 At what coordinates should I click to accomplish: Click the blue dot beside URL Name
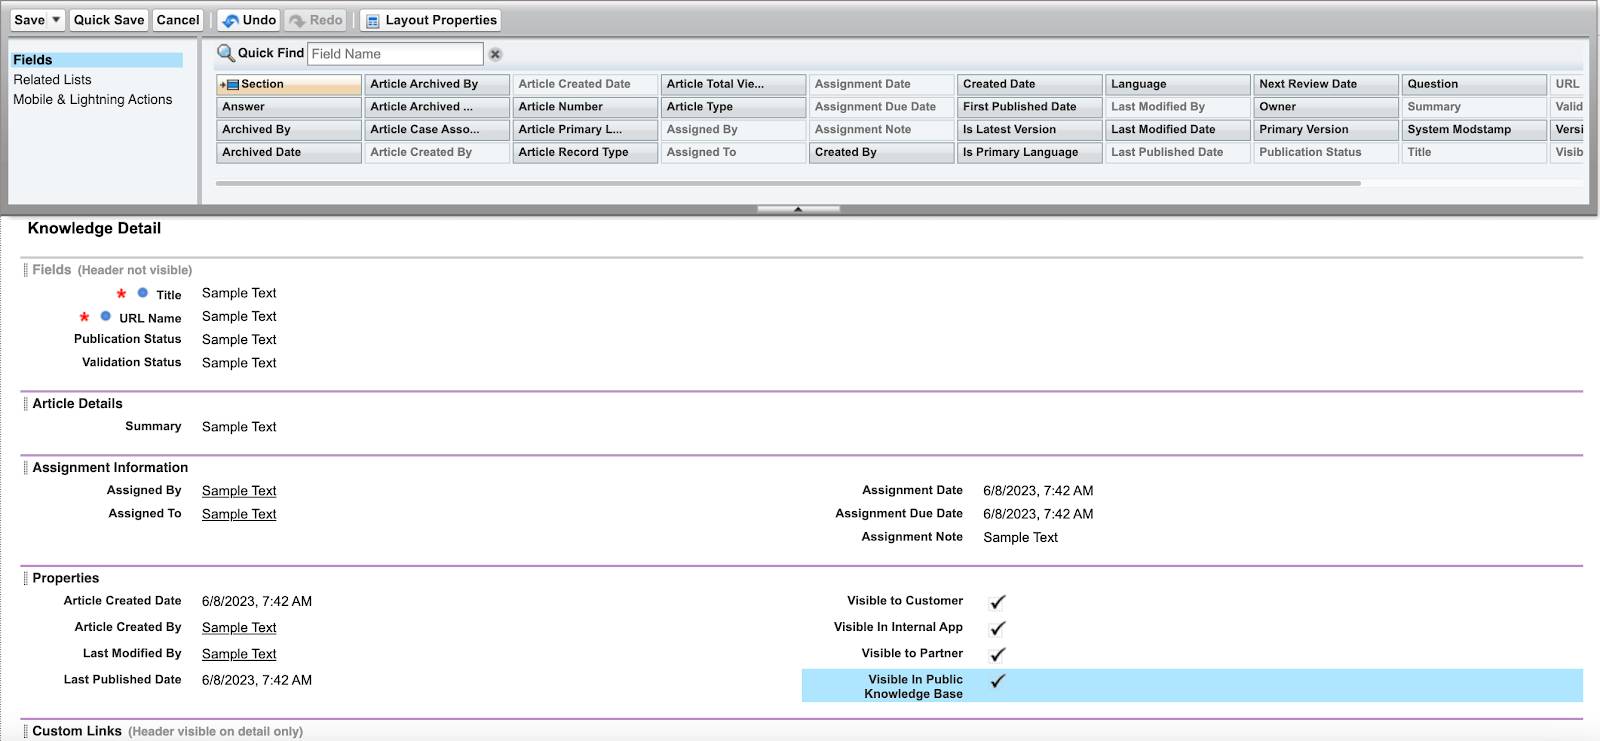106,316
